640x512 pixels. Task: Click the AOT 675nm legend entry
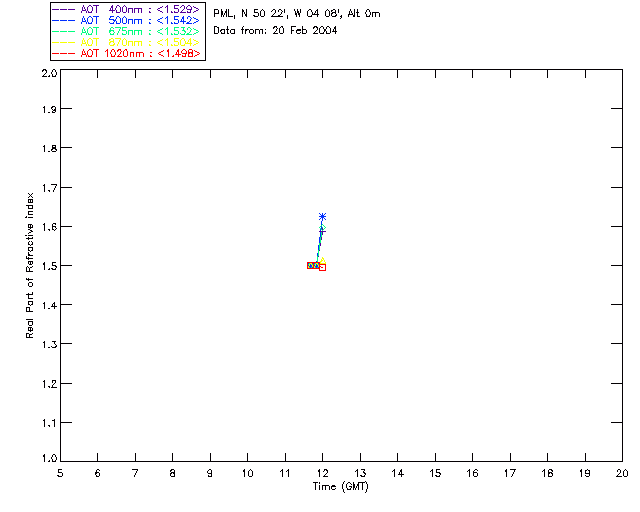pyautogui.click(x=126, y=31)
